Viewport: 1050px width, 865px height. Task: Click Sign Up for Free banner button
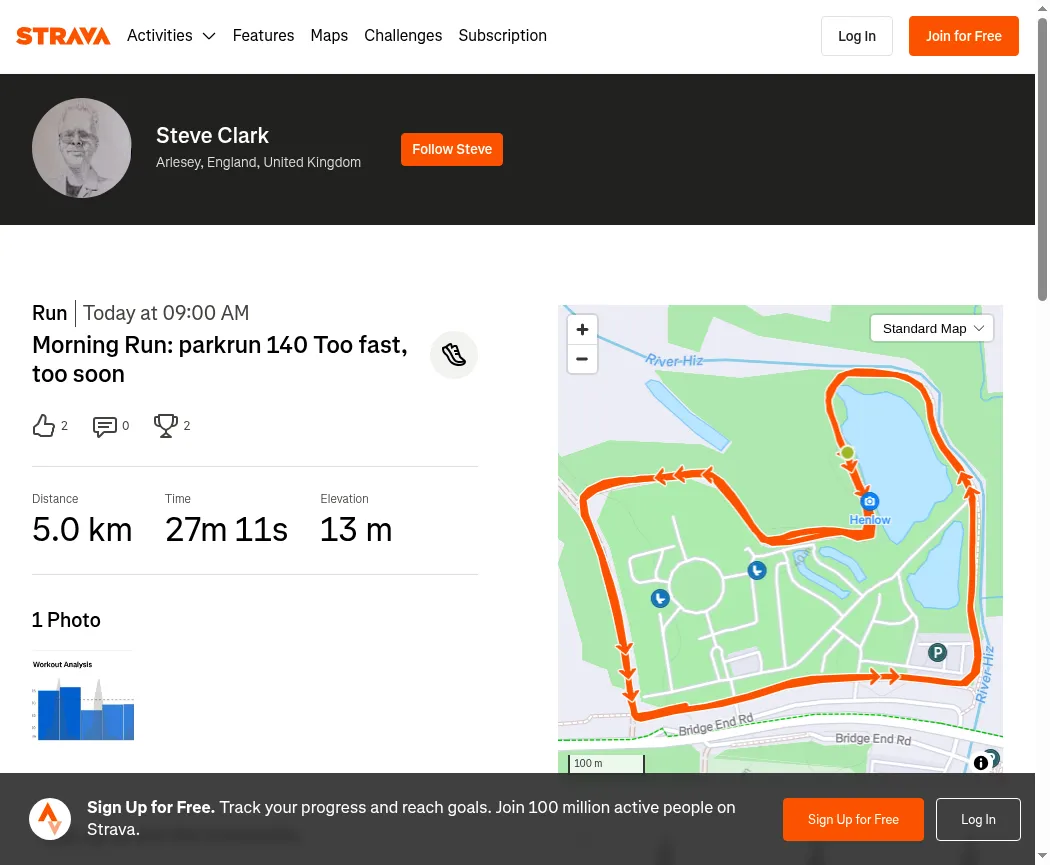pyautogui.click(x=853, y=819)
